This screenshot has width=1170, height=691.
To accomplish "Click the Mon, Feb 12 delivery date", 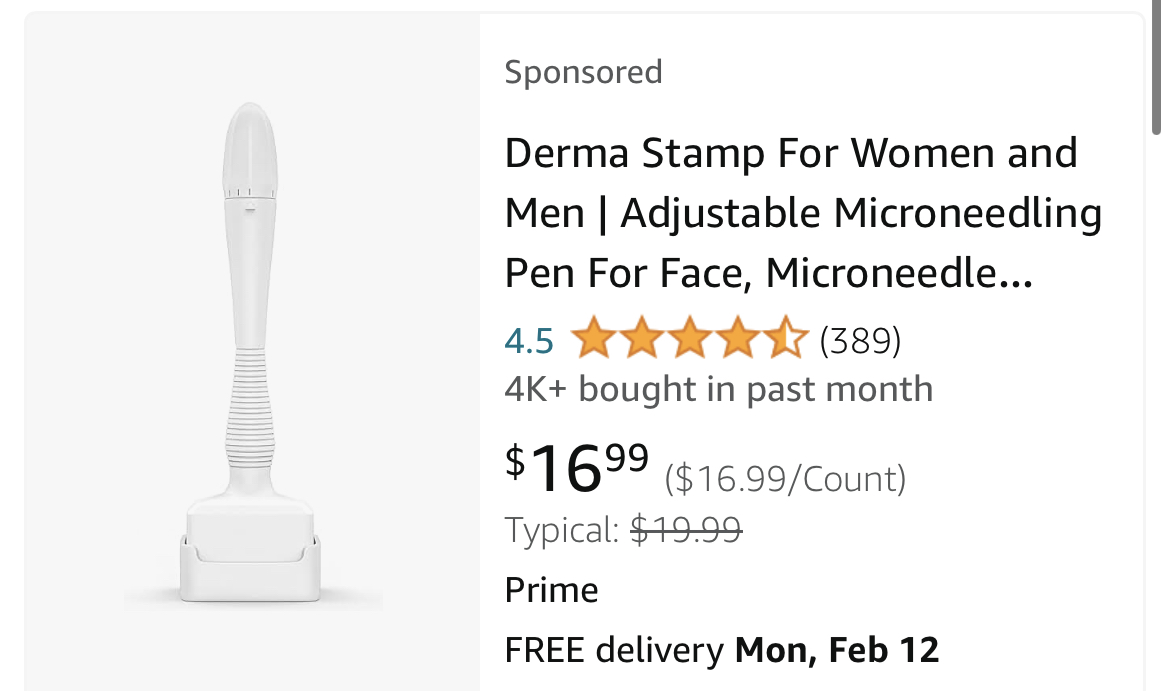I will click(x=837, y=651).
